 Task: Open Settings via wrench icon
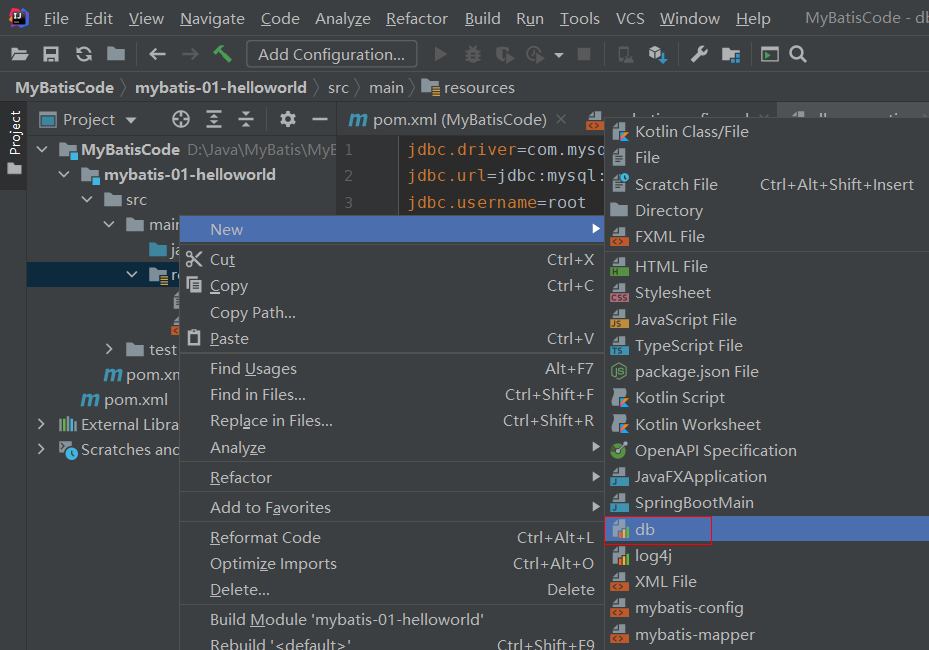click(699, 55)
